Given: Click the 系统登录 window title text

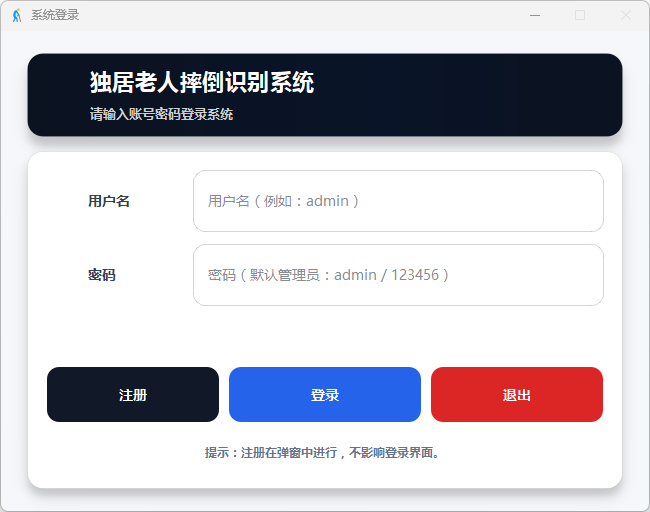Looking at the screenshot, I should coord(55,15).
